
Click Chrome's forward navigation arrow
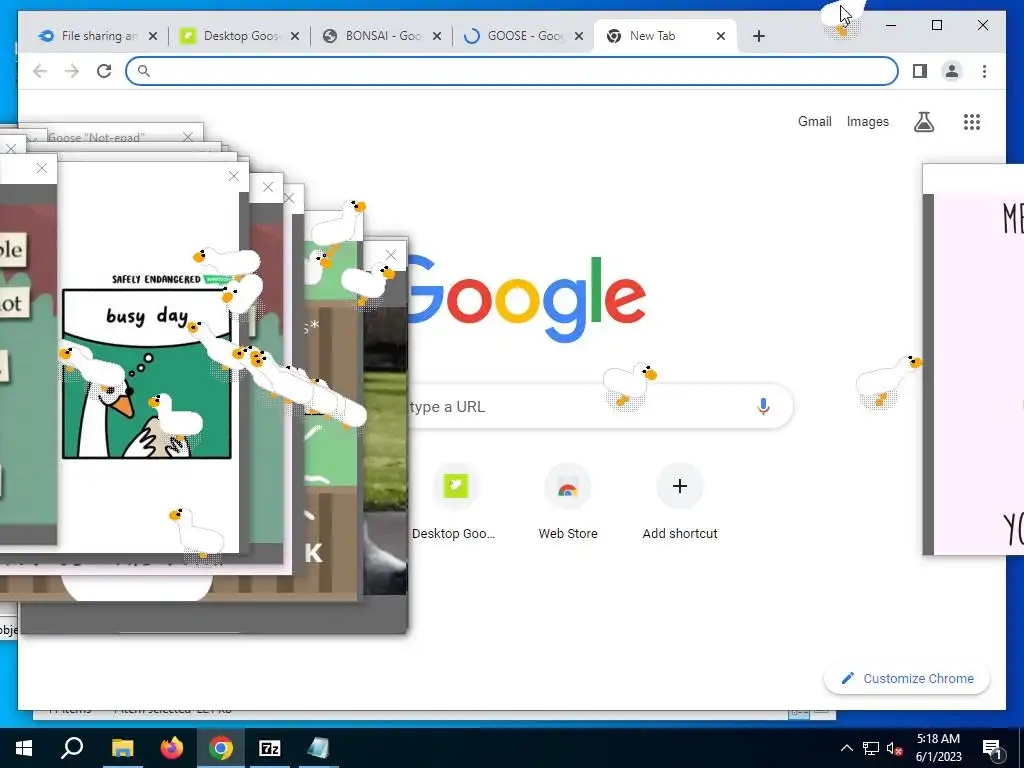[x=72, y=71]
